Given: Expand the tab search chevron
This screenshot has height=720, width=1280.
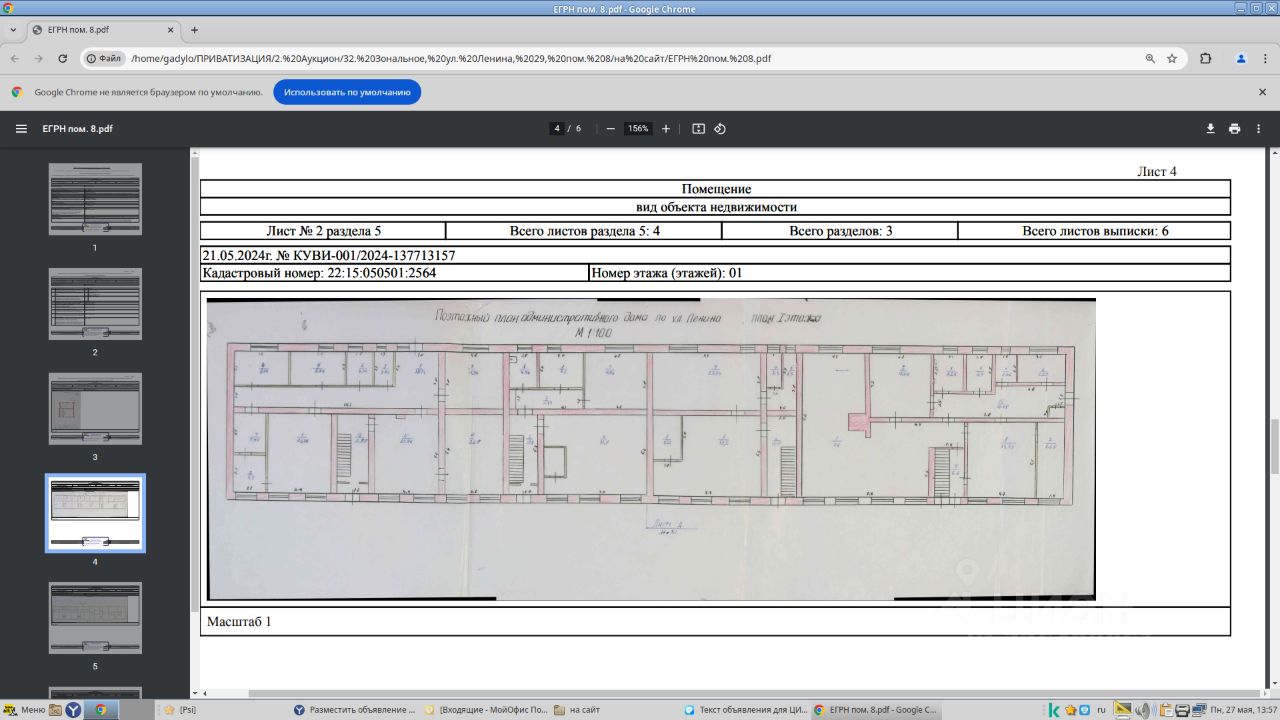Looking at the screenshot, I should [12, 30].
